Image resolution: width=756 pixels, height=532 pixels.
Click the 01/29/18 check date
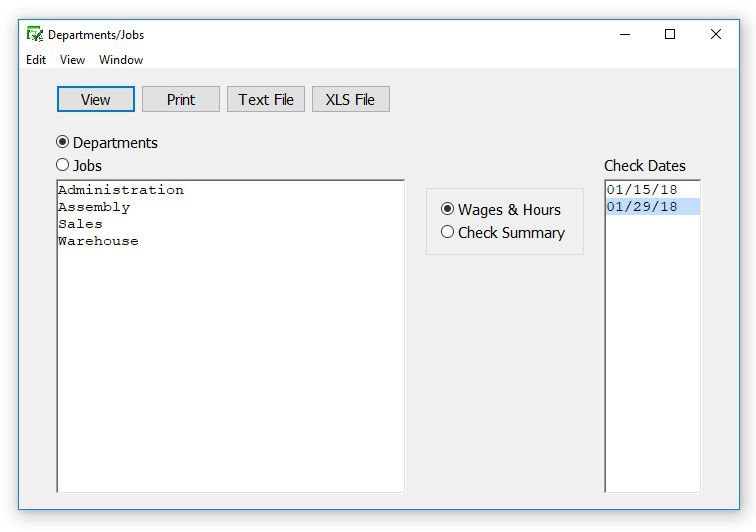(x=642, y=207)
